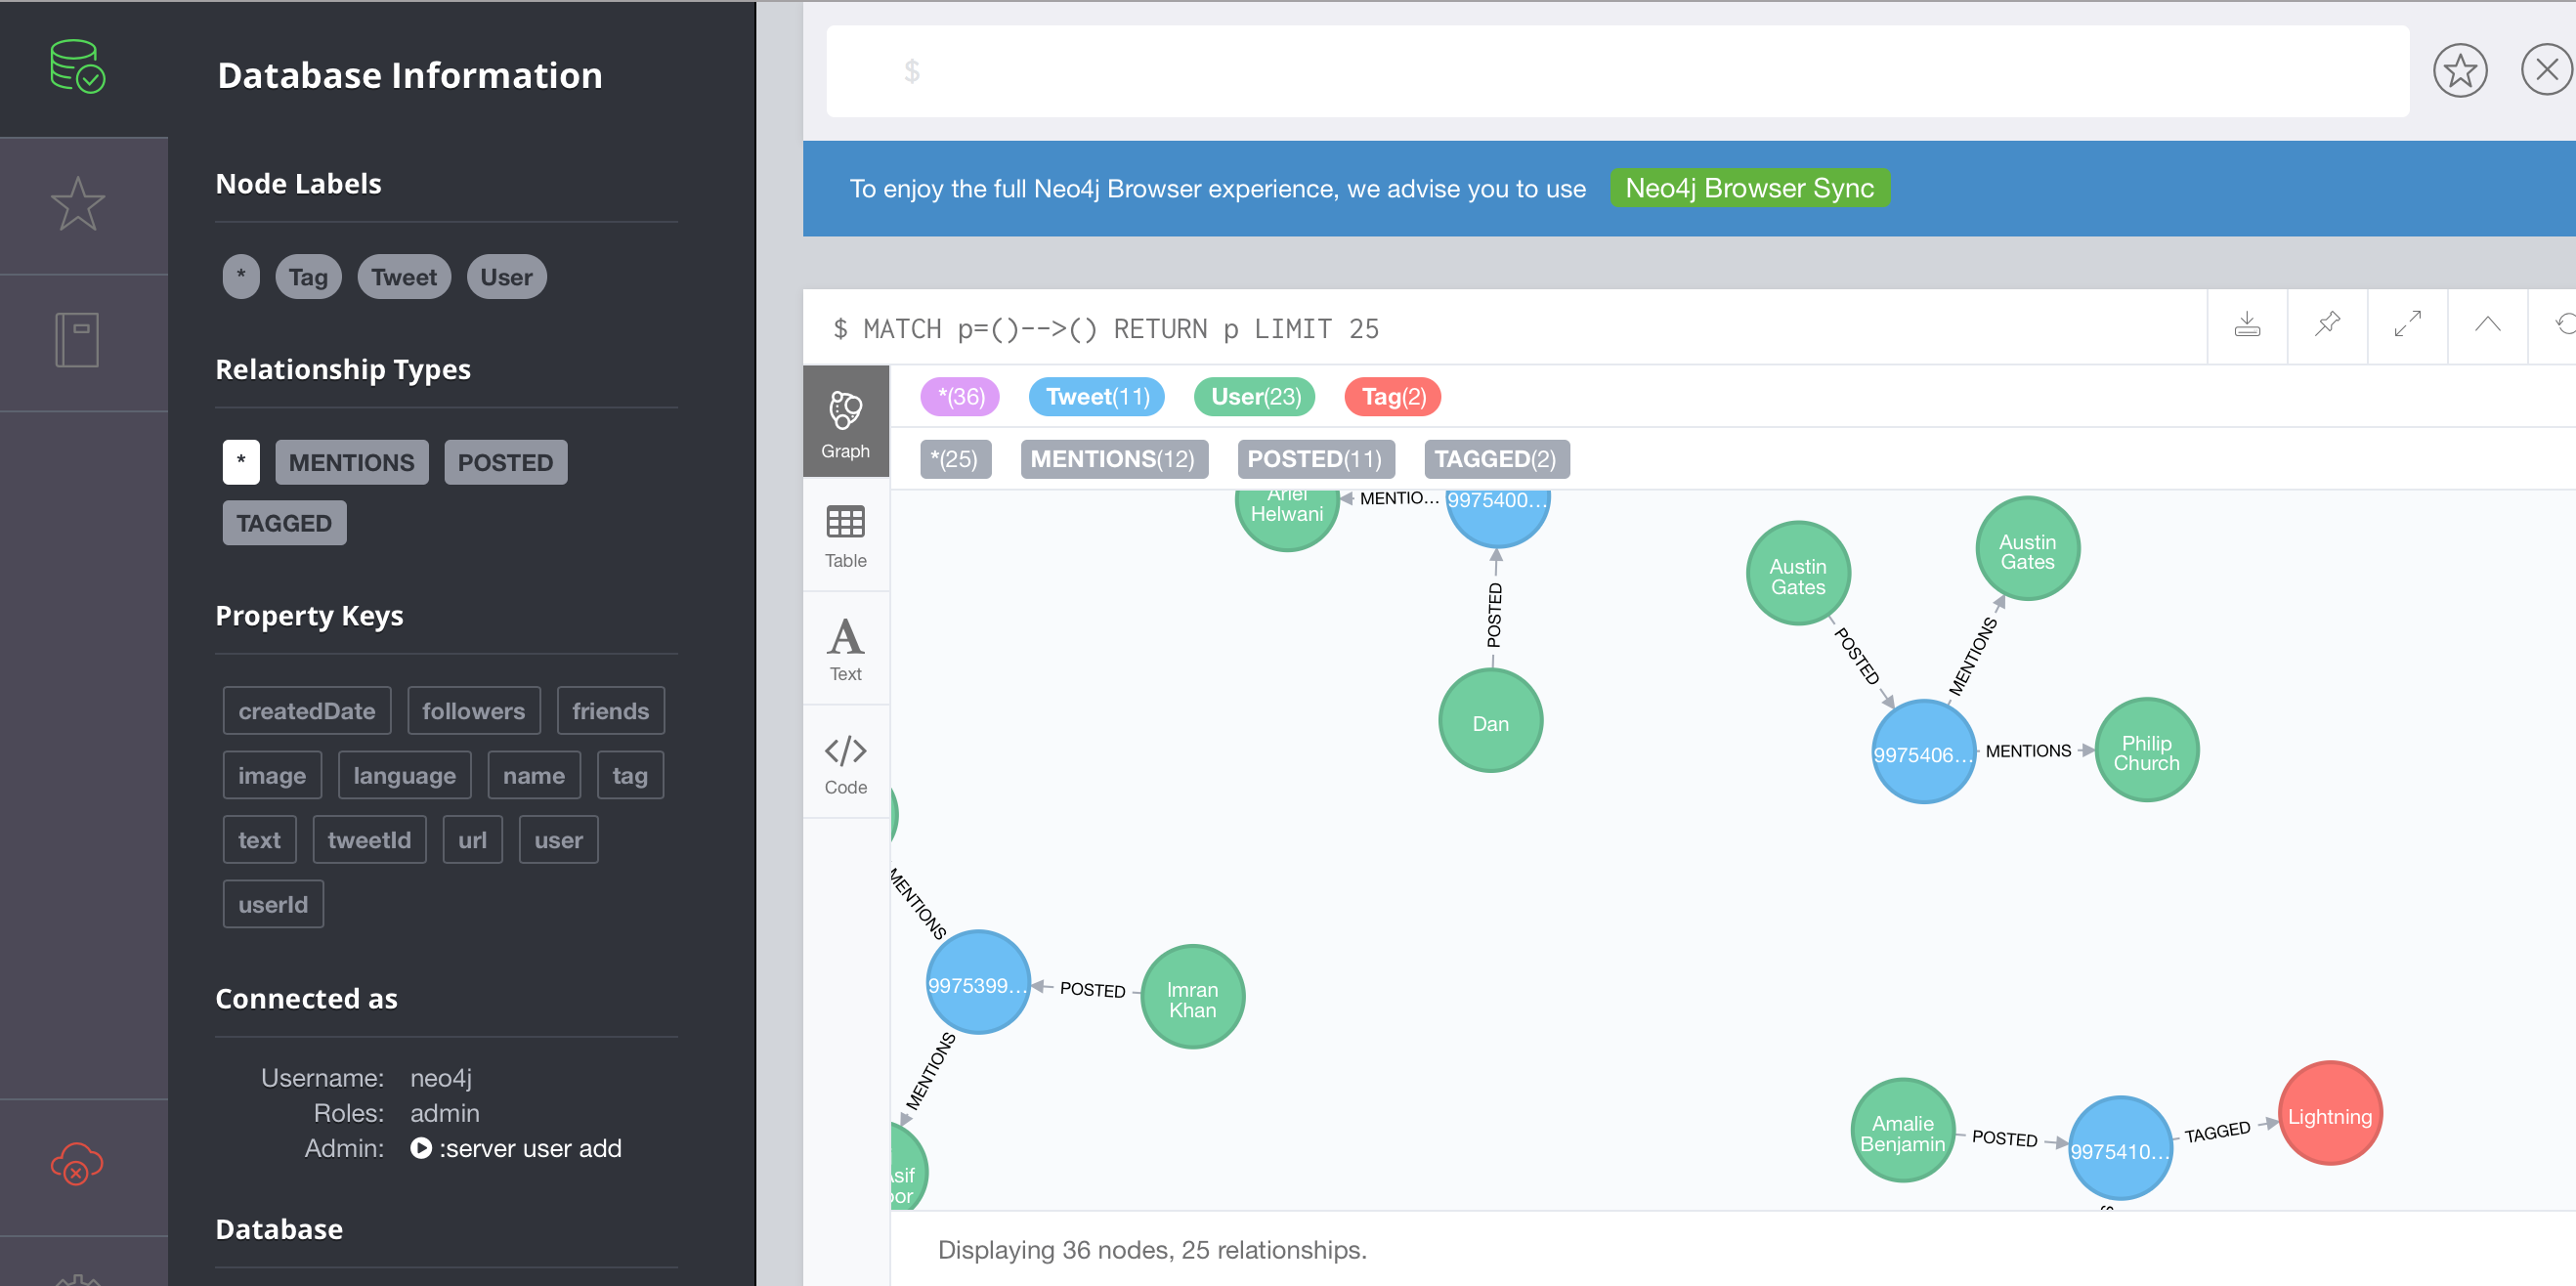Switch to the Table view tab
Screen dimensions: 2576x1286
click(x=845, y=536)
